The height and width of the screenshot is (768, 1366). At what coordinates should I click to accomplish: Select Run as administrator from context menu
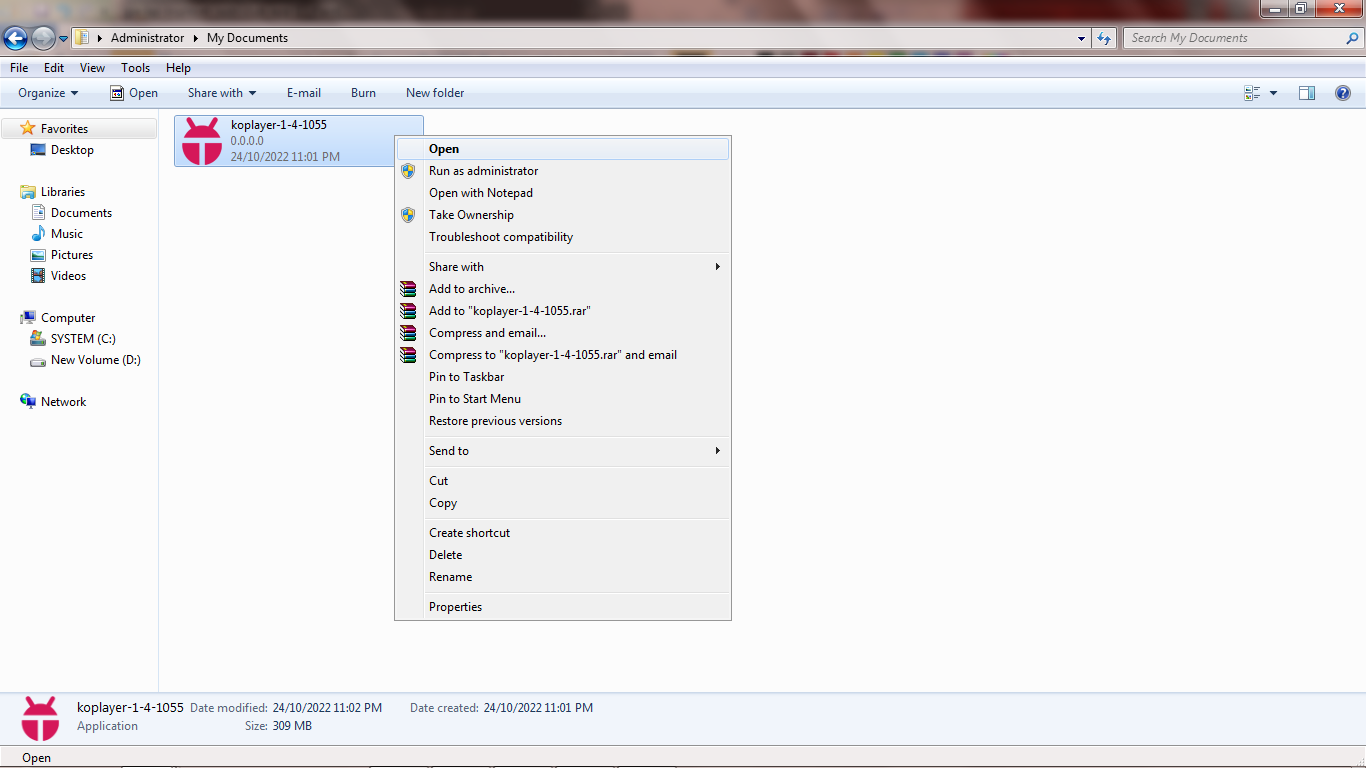coord(483,171)
